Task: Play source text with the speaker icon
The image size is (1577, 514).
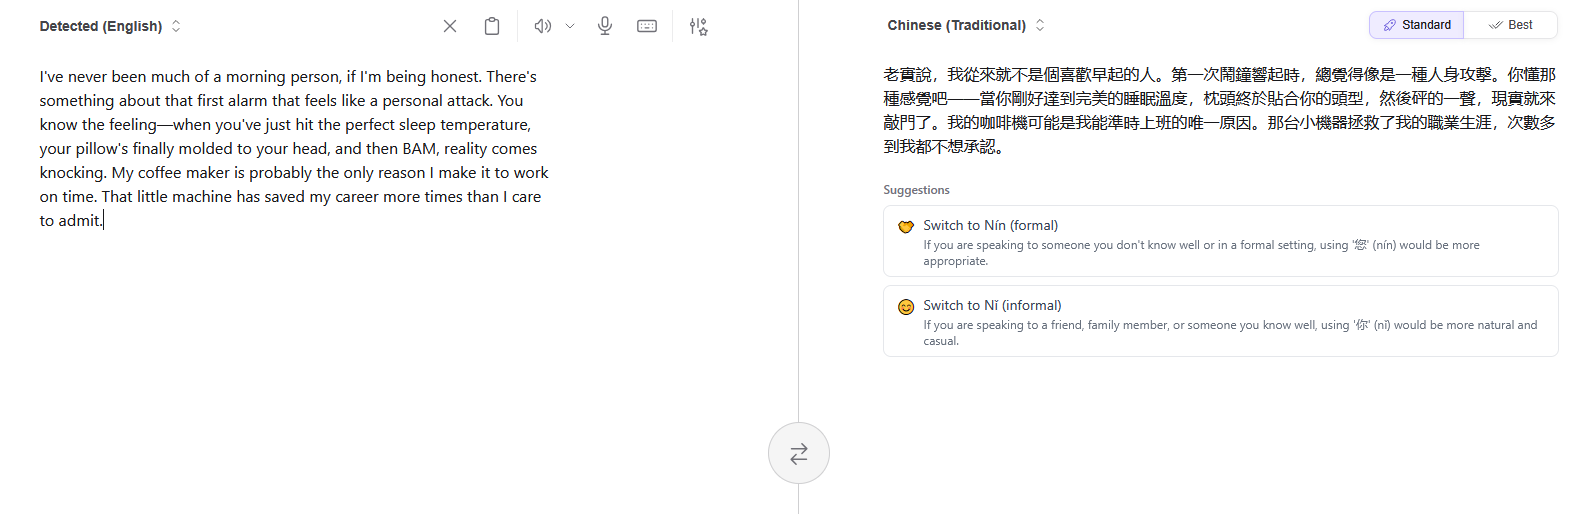Action: click(x=542, y=26)
